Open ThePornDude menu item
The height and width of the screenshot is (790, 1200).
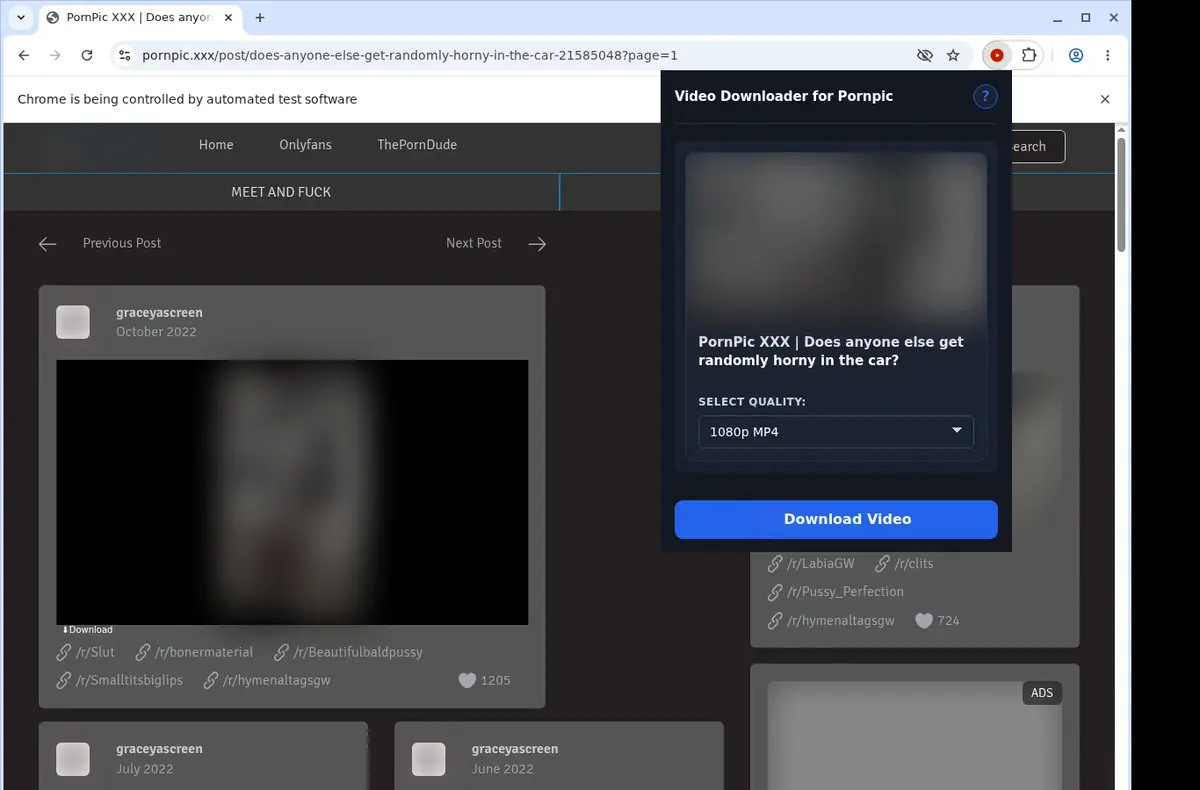[x=417, y=145]
